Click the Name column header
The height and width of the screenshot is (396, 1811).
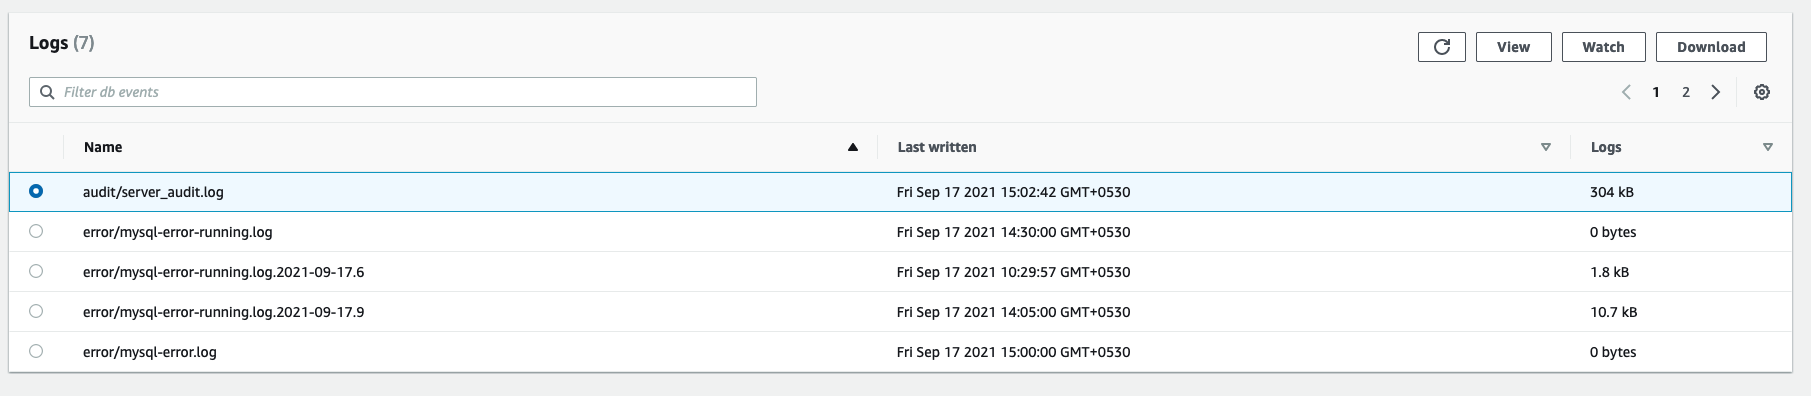103,147
